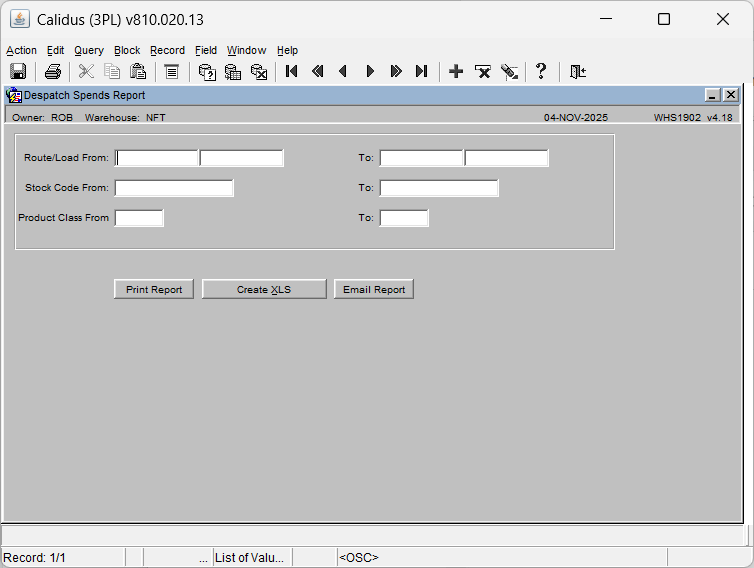This screenshot has height=568, width=754.
Task: Click the Print Report button
Action: coord(154,289)
